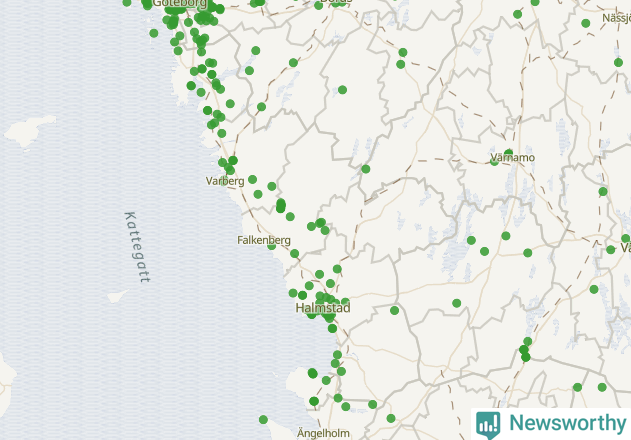Click the Falkenberg town label
This screenshot has width=631, height=440.
[264, 240]
